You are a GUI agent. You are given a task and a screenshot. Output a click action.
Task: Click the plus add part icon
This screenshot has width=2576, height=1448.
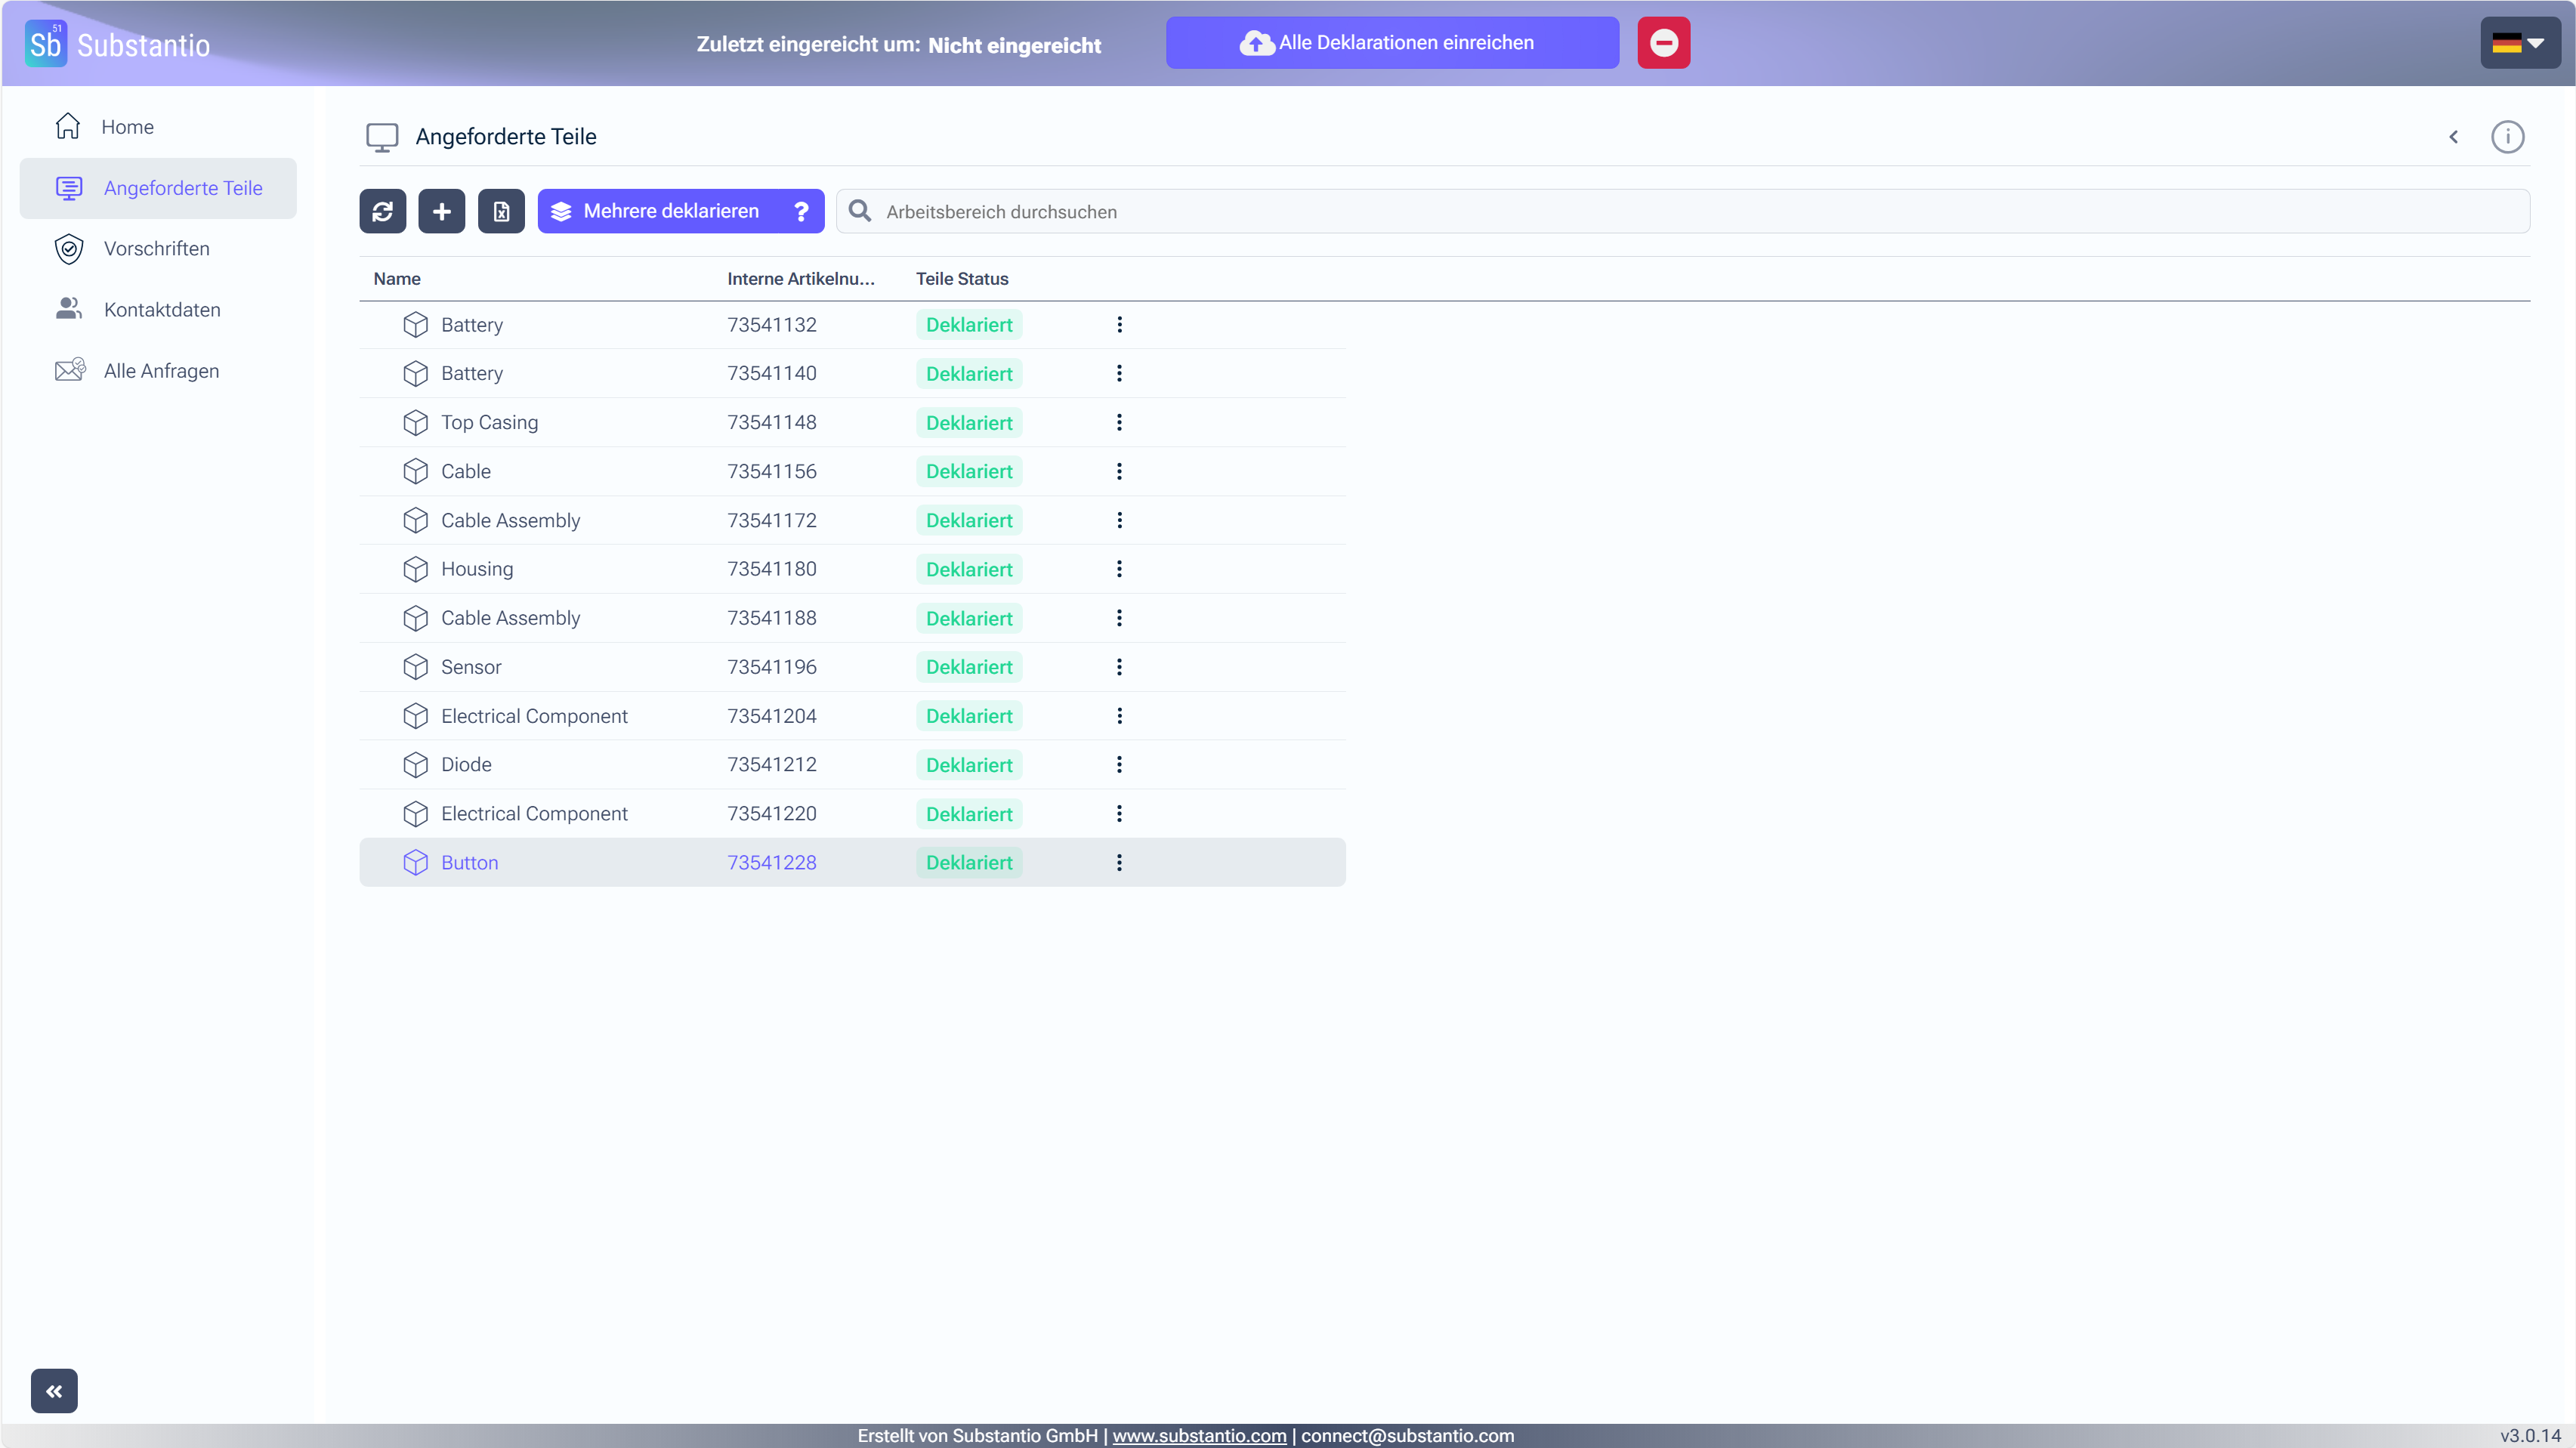[442, 211]
